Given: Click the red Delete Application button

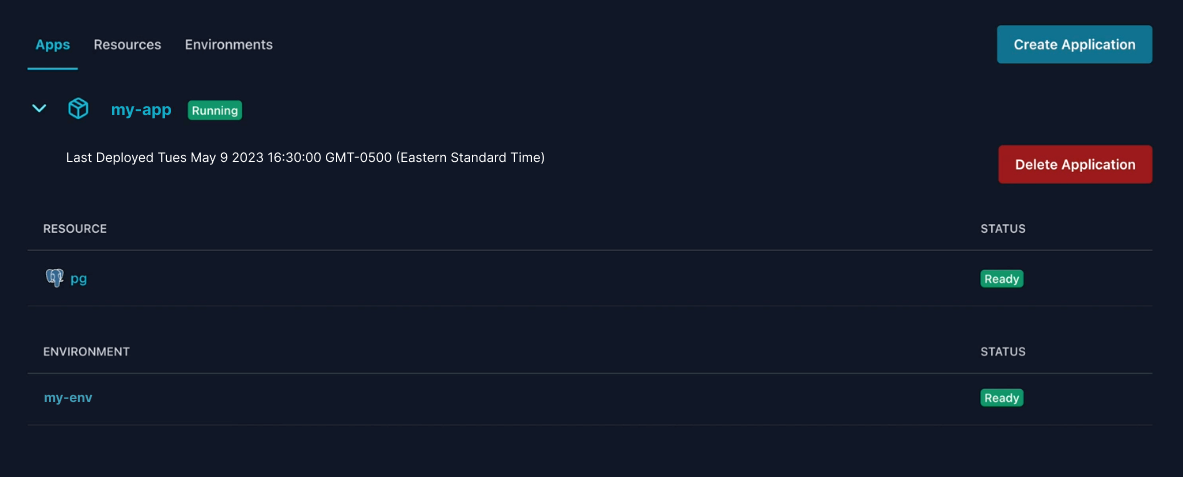Looking at the screenshot, I should pos(1074,165).
